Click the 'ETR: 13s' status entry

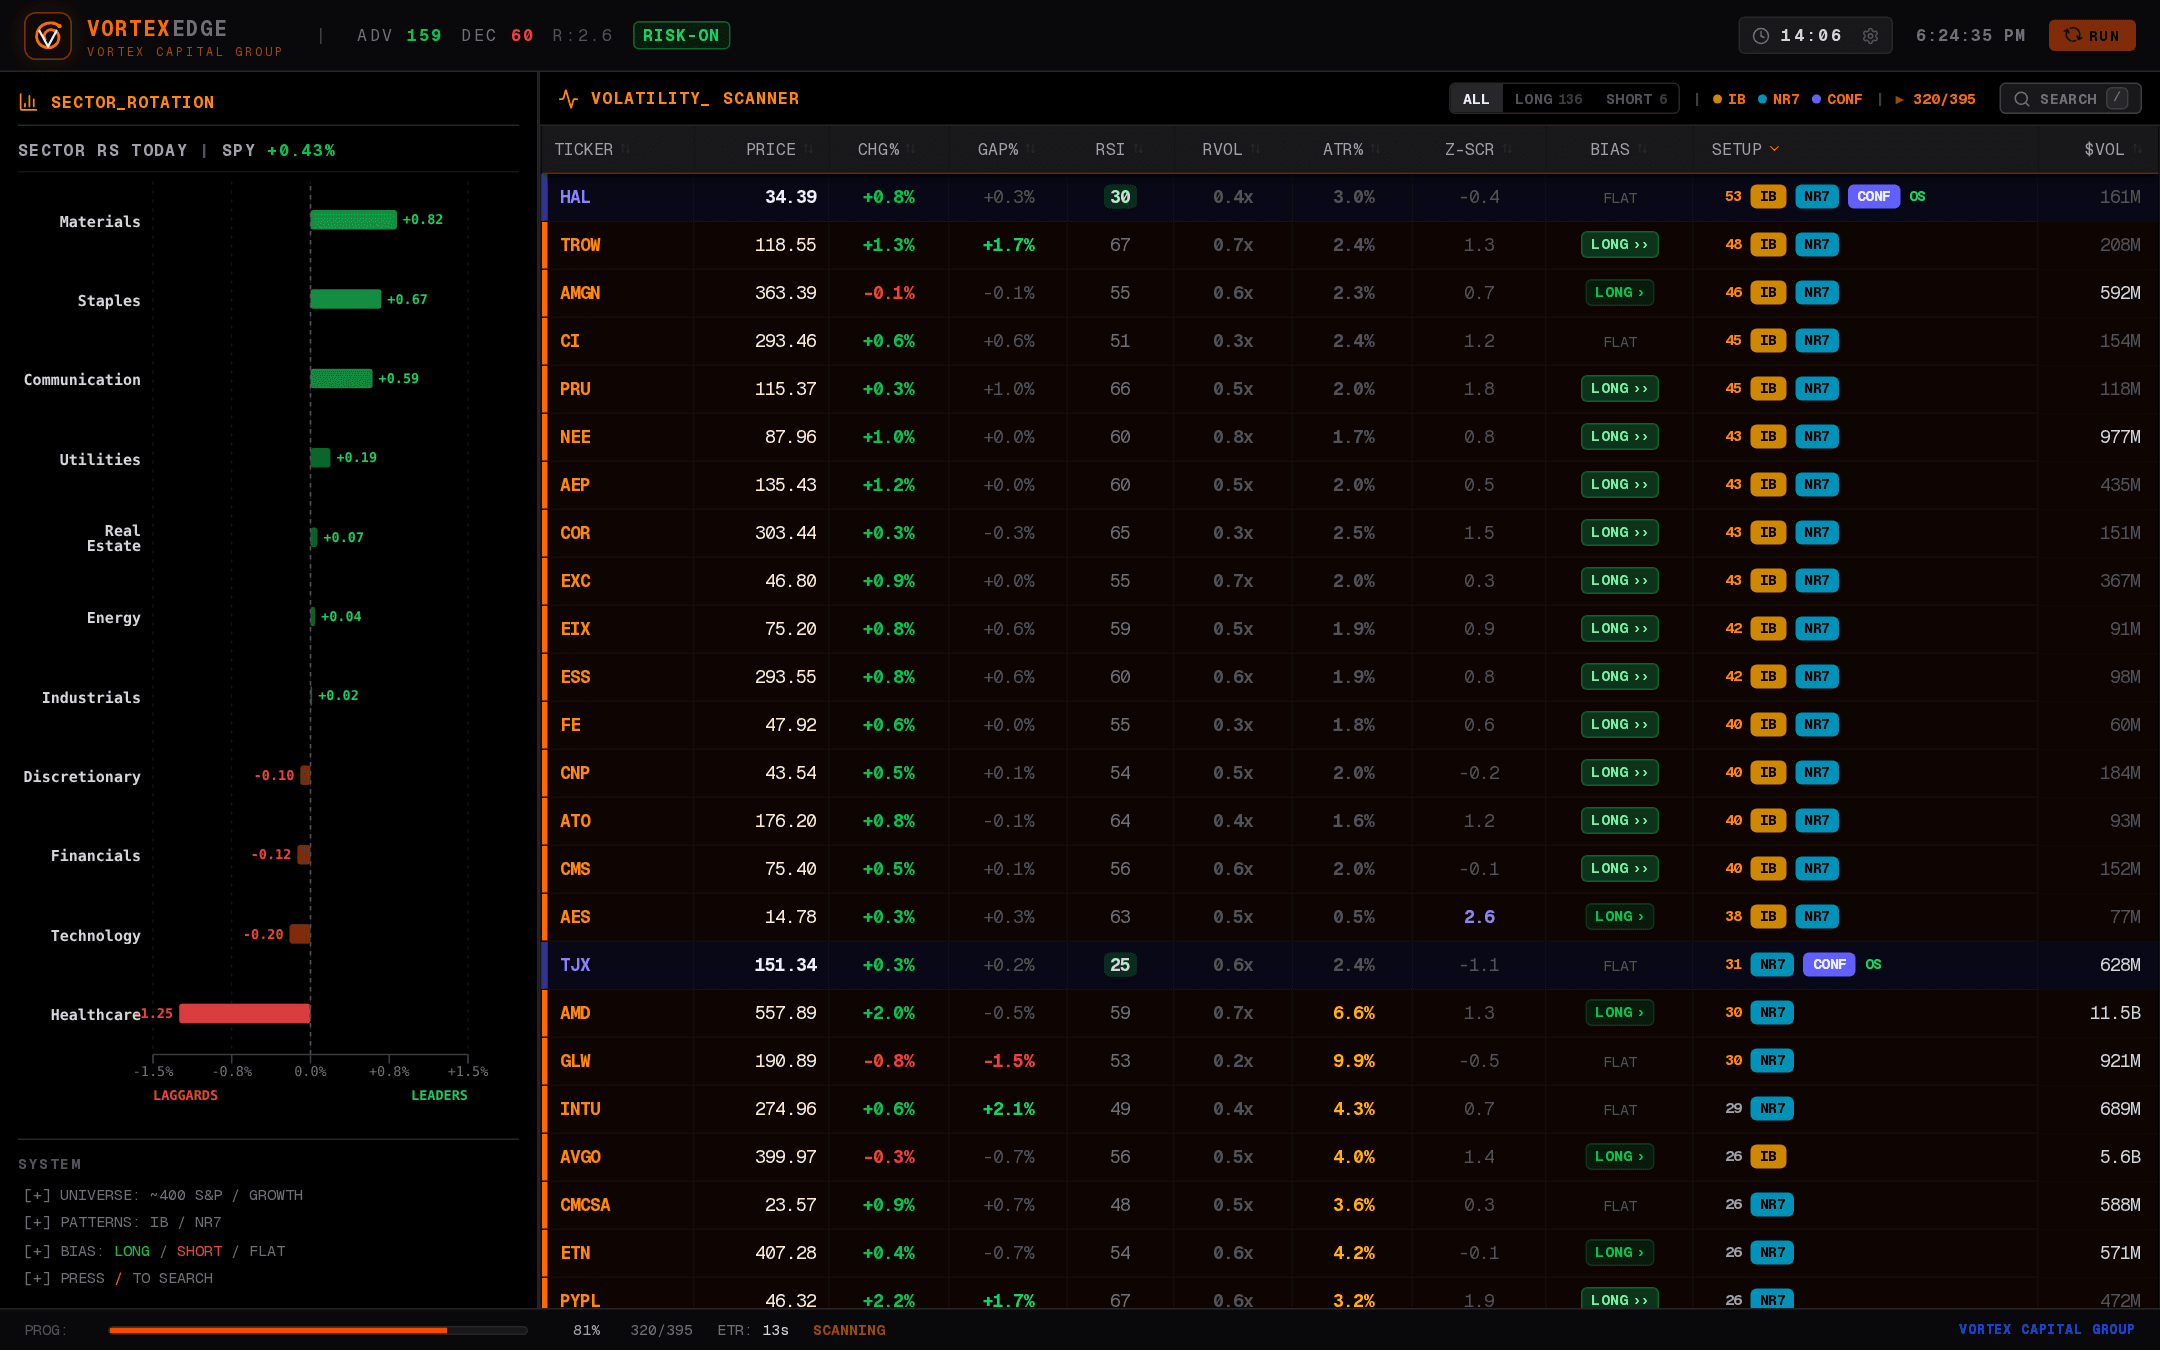[753, 1330]
